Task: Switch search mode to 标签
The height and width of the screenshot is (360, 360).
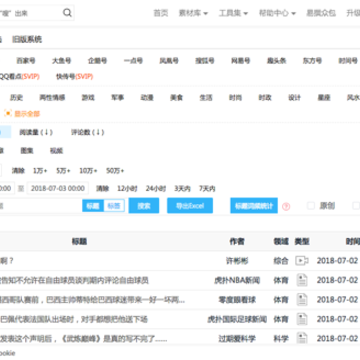Action: [x=114, y=206]
